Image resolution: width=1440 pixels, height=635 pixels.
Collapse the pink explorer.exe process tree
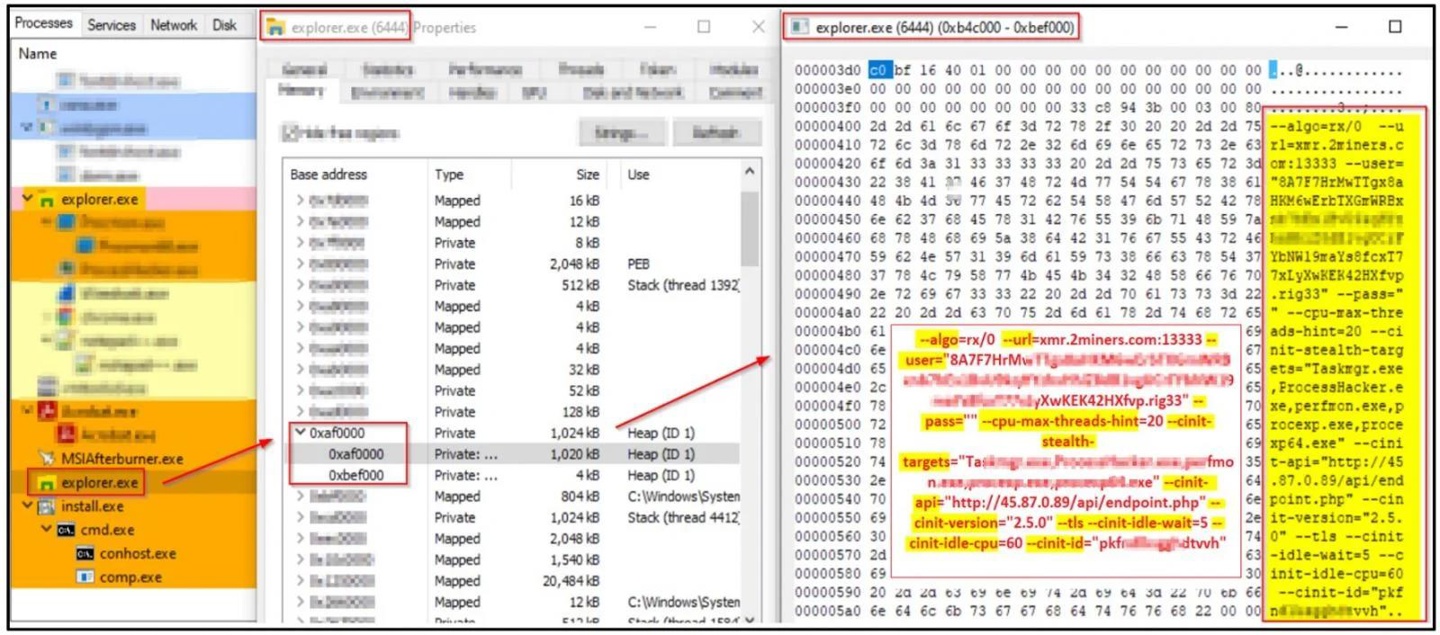[27, 200]
